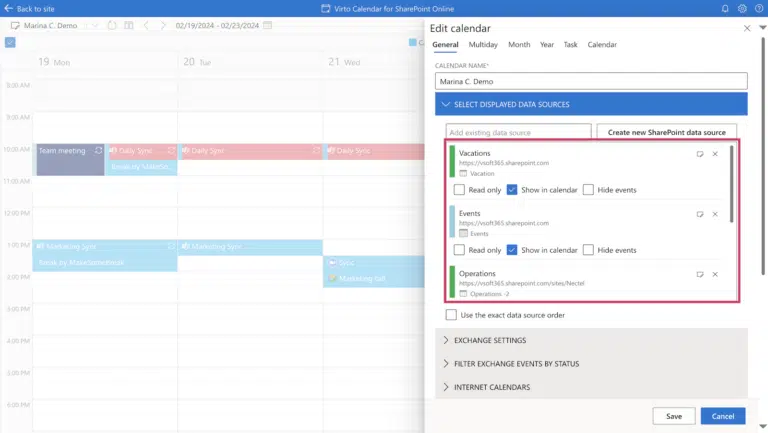Screen dimensions: 768x433
Task: Click the data sources list scrollbar
Action: tap(732, 184)
